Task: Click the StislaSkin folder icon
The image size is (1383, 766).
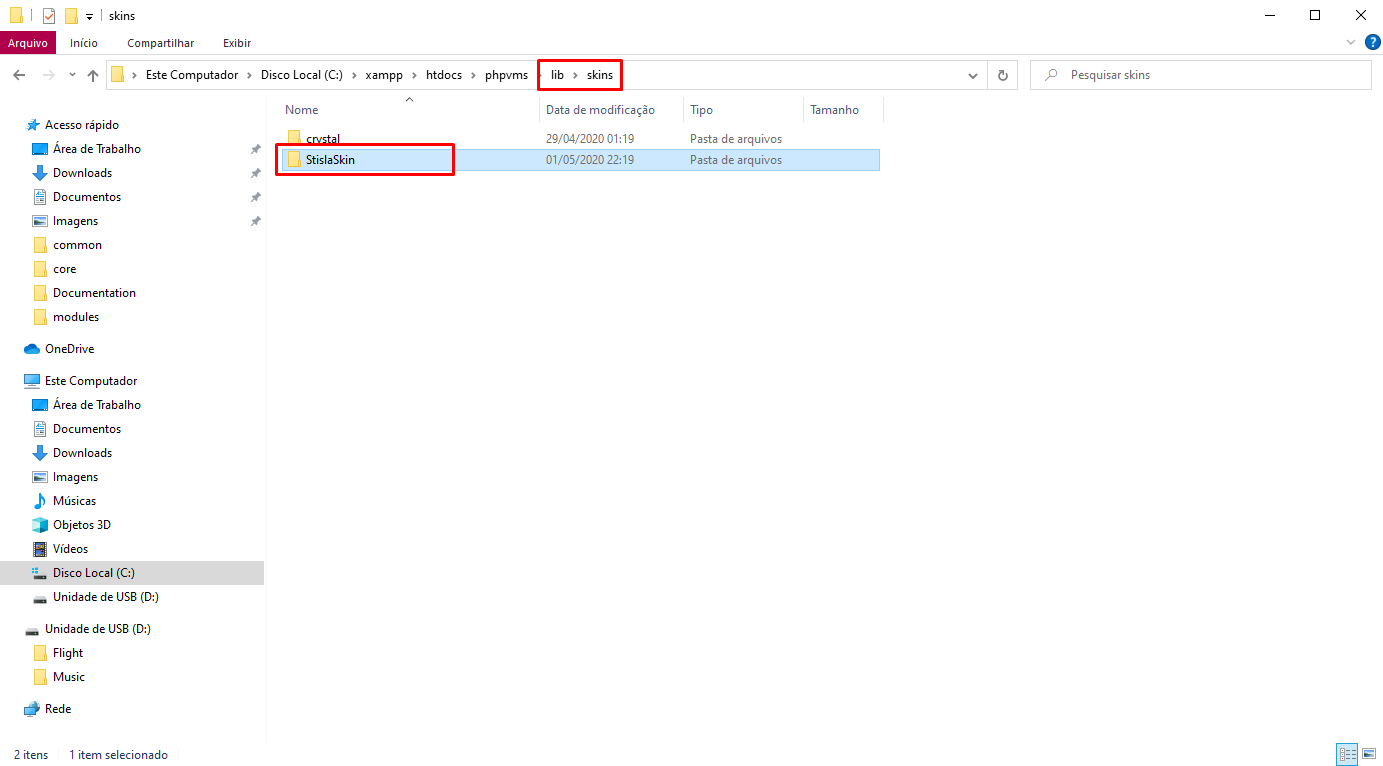Action: point(294,160)
